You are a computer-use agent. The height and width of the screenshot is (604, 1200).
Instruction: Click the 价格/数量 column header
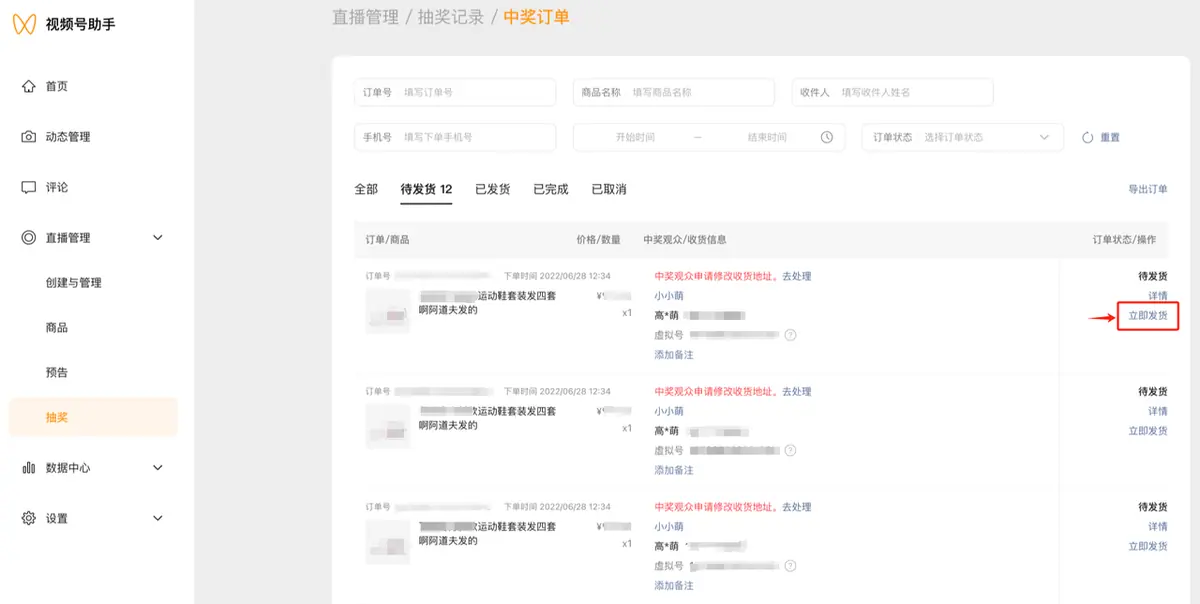pyautogui.click(x=598, y=240)
